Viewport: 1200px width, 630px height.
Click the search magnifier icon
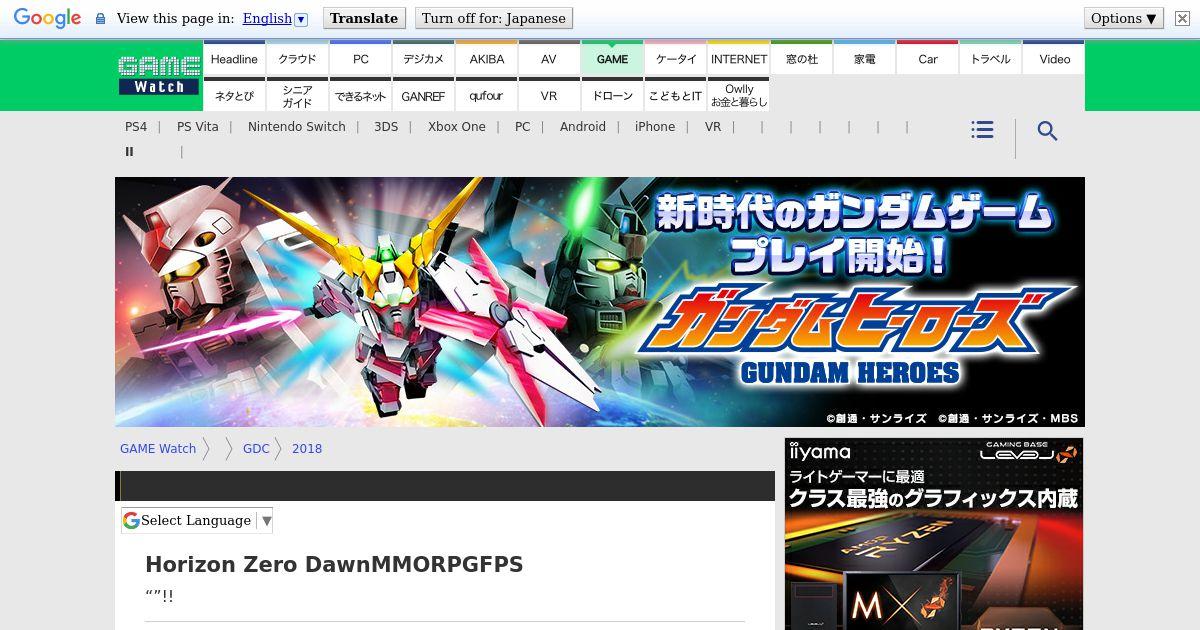(x=1047, y=131)
